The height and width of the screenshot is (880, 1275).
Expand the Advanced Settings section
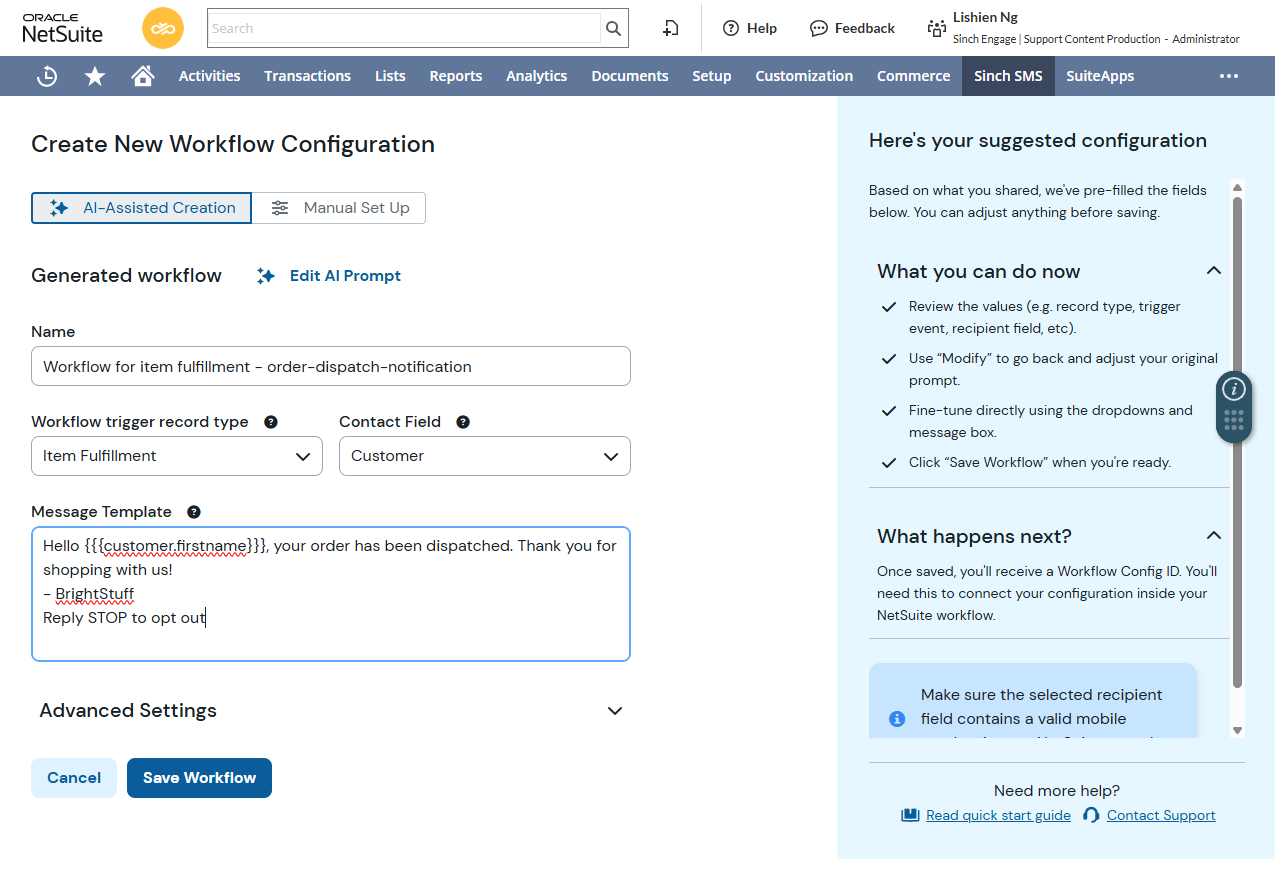click(614, 711)
